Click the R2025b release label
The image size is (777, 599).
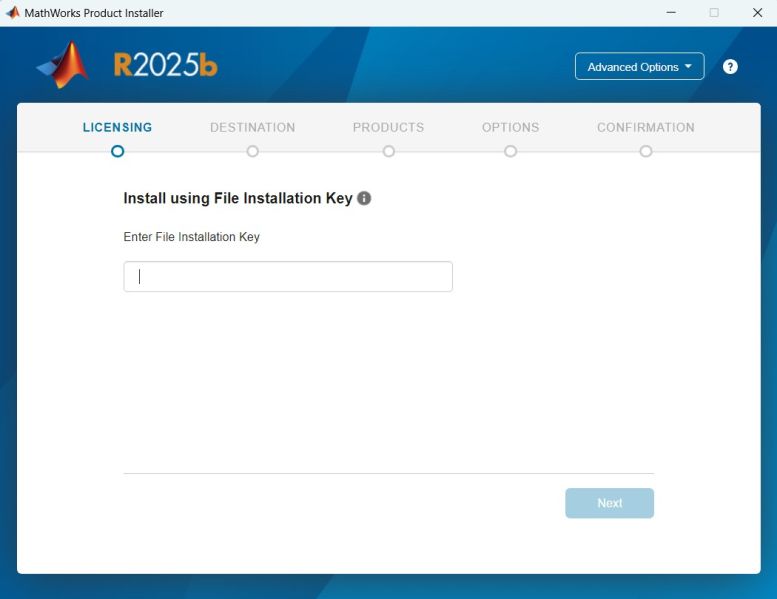(x=165, y=66)
